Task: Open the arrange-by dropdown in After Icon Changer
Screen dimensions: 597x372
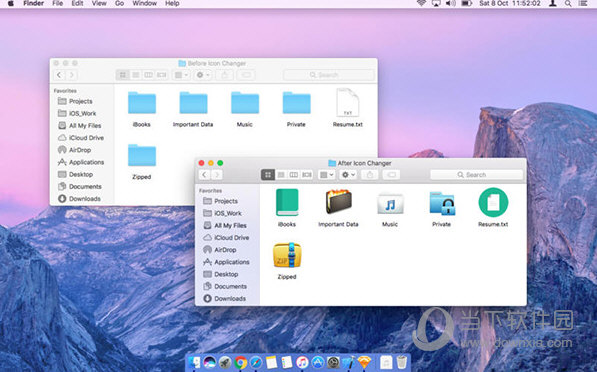Action: [x=326, y=175]
